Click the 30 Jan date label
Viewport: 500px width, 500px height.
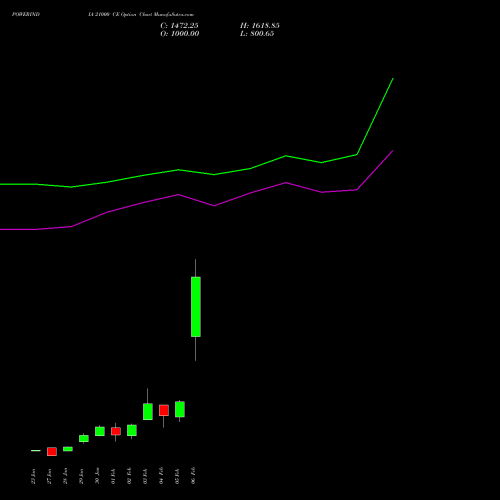point(97,476)
